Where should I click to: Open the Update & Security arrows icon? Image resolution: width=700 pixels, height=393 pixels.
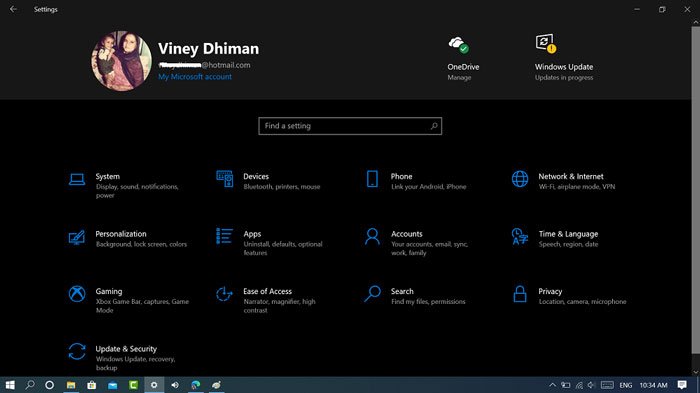click(77, 351)
